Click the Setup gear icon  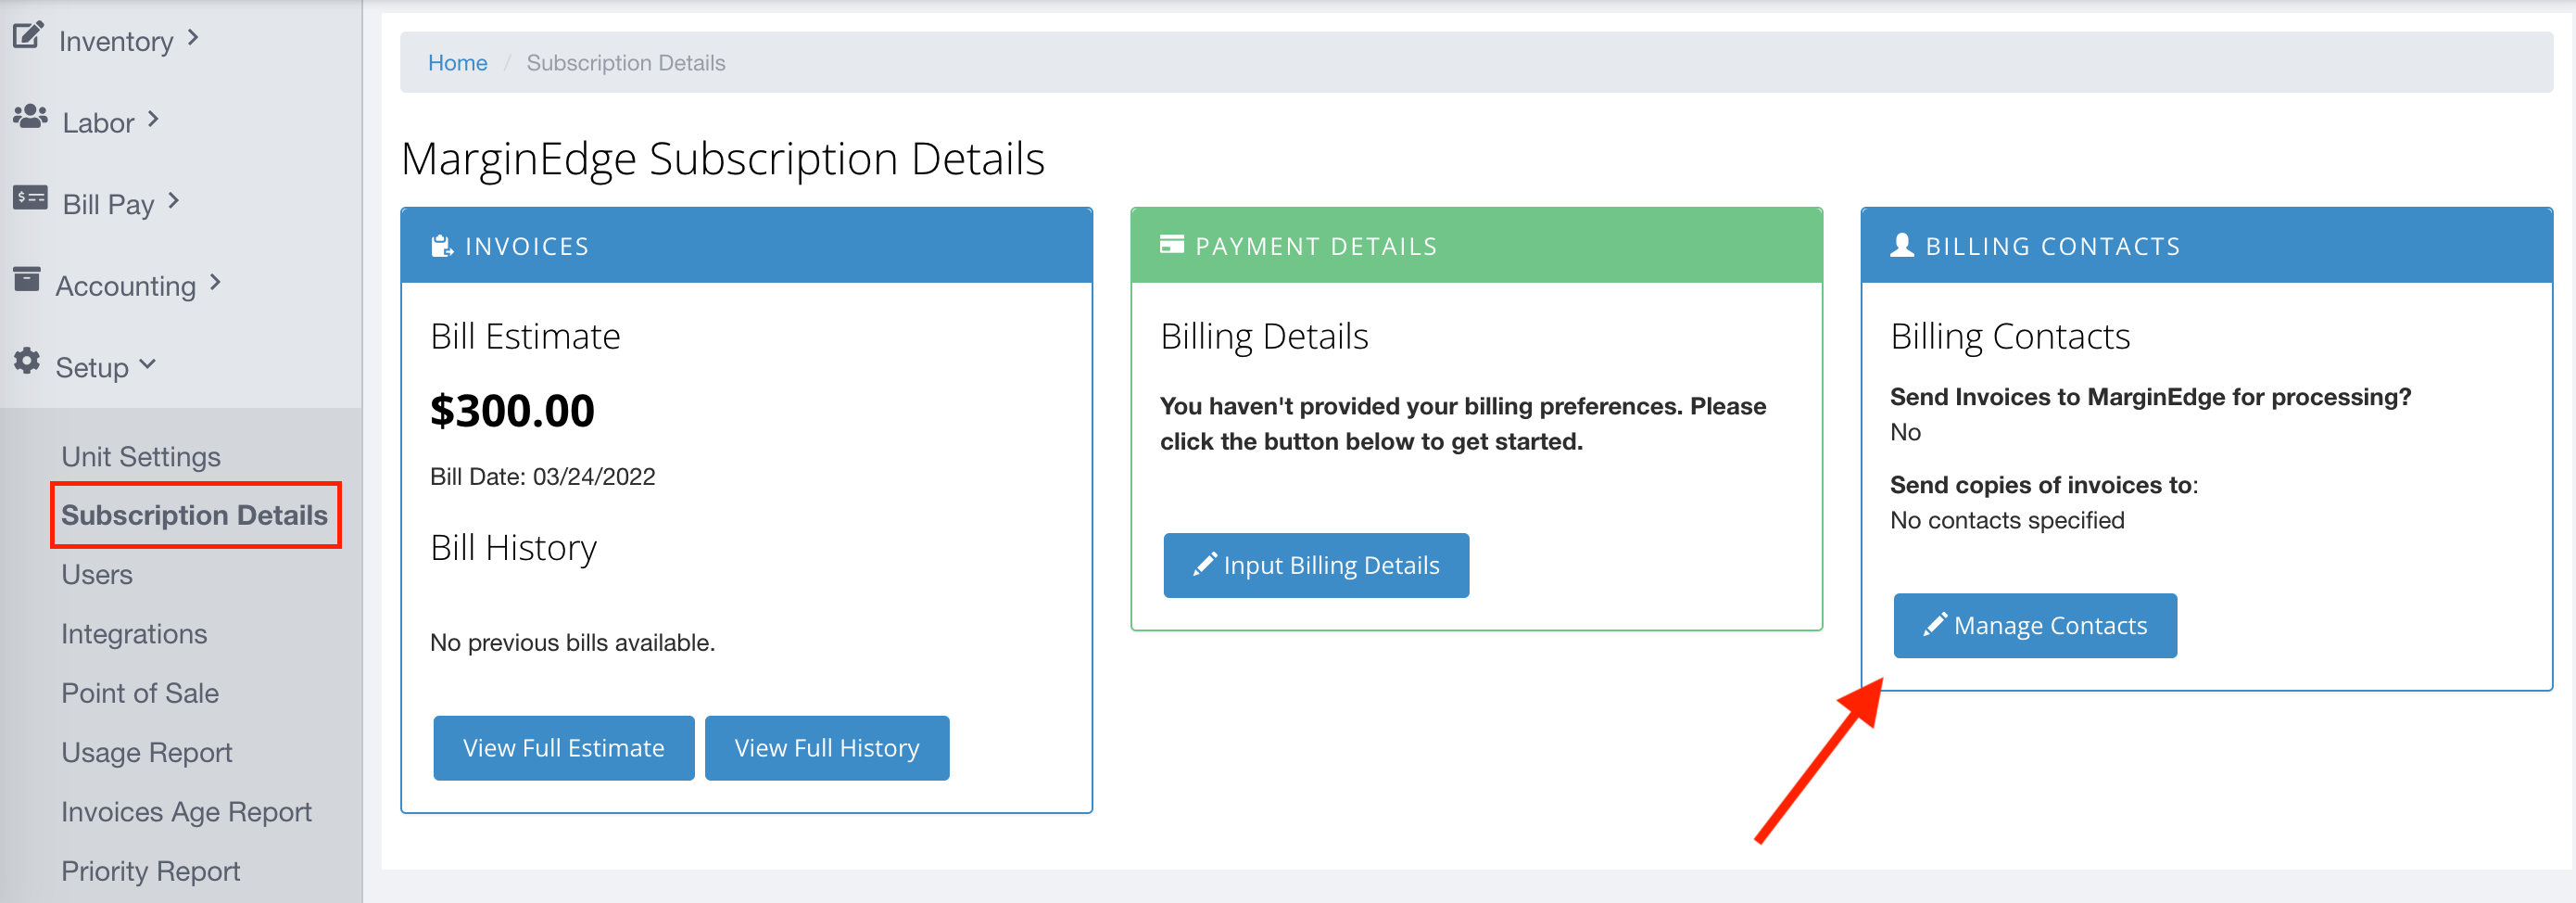pyautogui.click(x=27, y=361)
